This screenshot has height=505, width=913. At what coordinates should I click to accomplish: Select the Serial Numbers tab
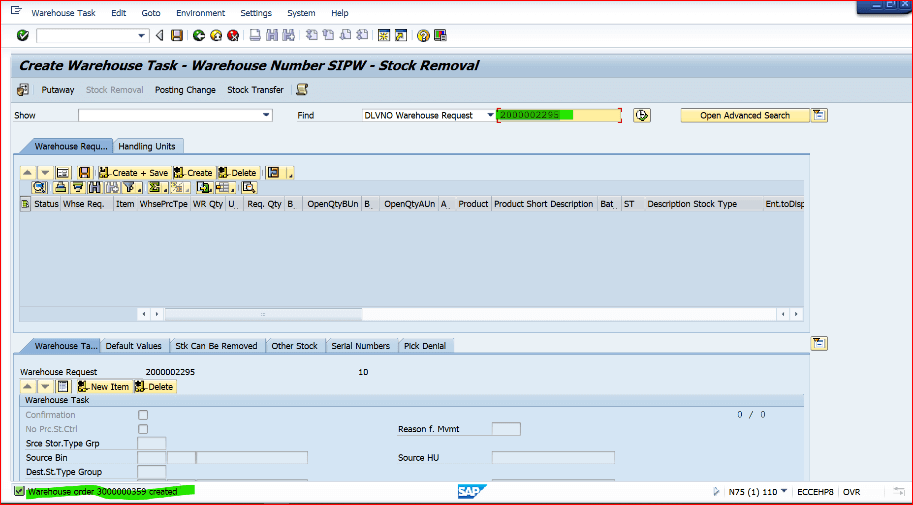pyautogui.click(x=360, y=345)
